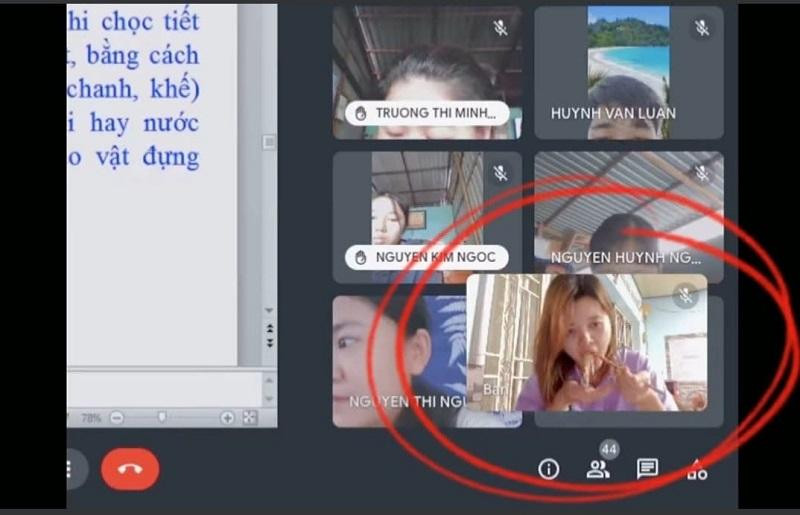Image resolution: width=800 pixels, height=515 pixels.
Task: Click the next page double-arrow in document
Action: click(x=269, y=342)
